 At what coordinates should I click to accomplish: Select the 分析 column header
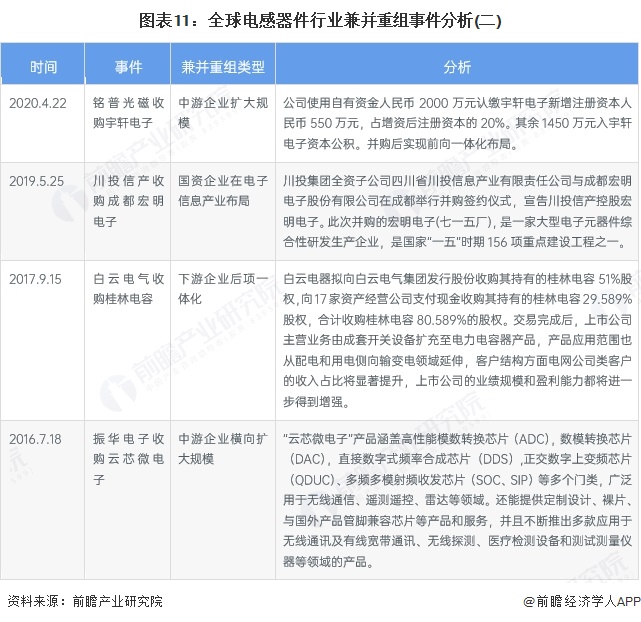[456, 66]
